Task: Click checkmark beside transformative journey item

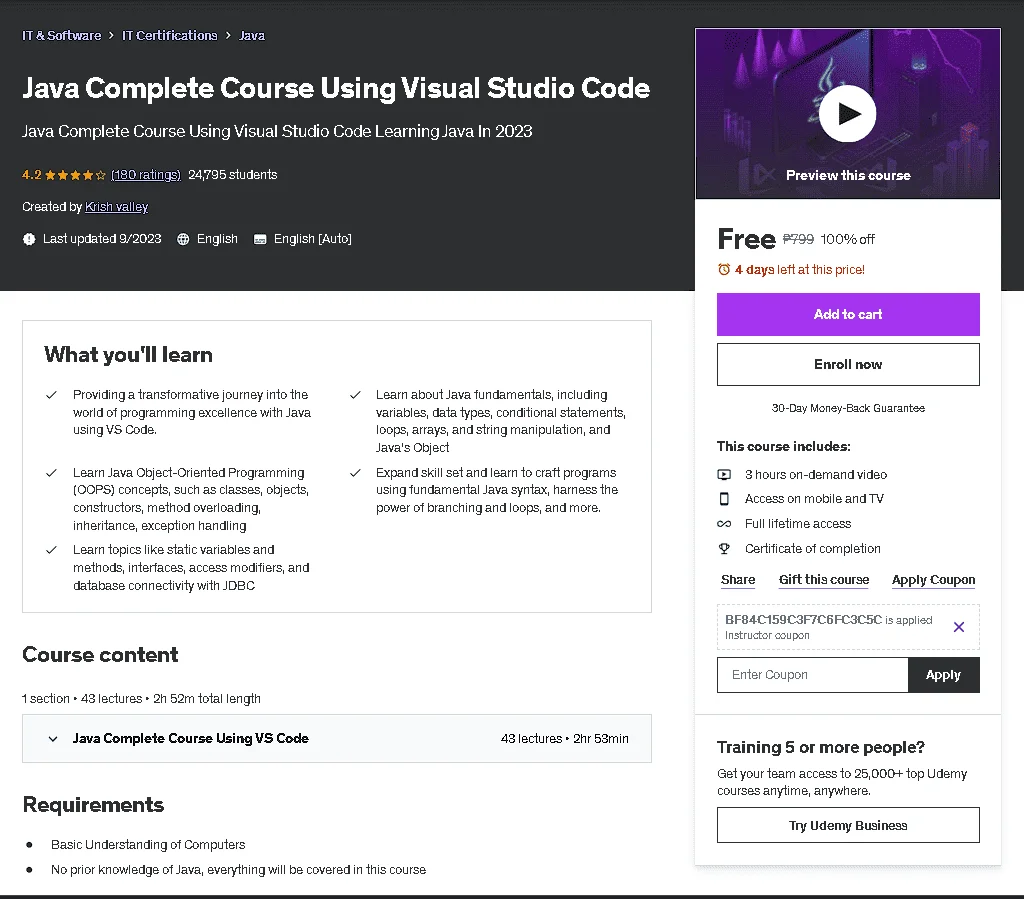Action: (51, 395)
